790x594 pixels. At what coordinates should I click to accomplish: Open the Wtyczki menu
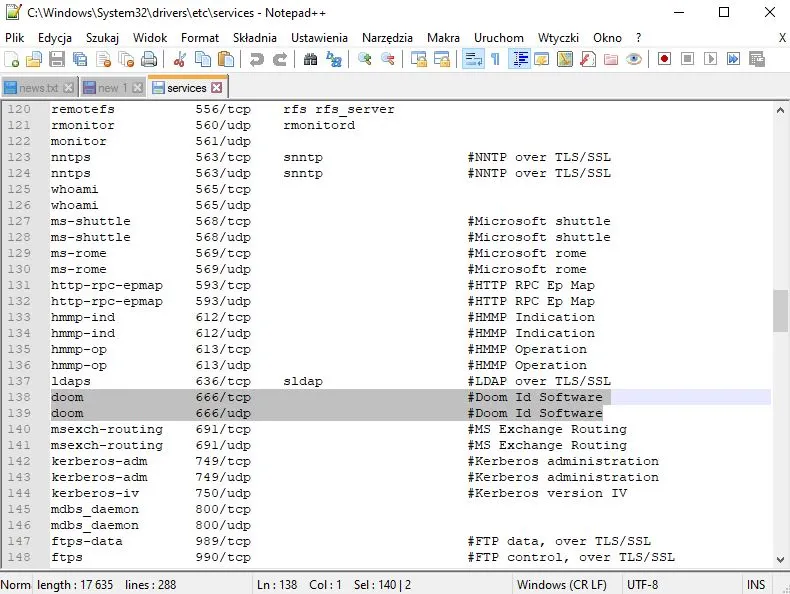[558, 37]
